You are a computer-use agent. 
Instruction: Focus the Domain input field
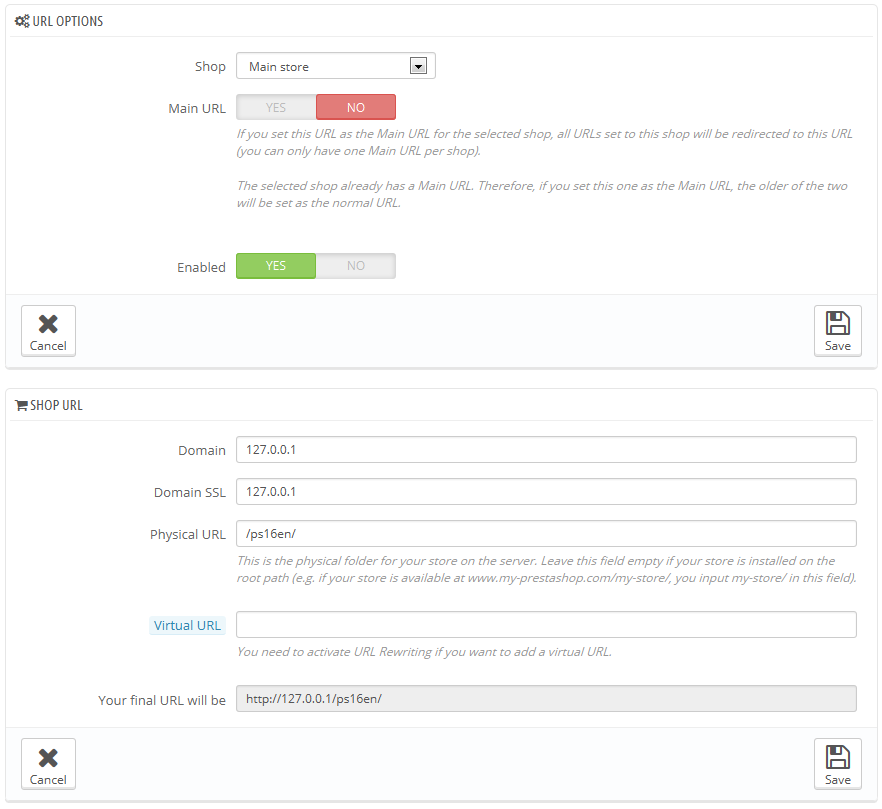point(546,450)
